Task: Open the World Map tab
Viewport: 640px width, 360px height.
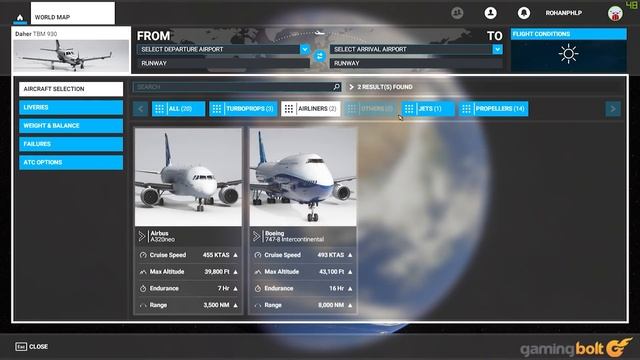Action: [x=73, y=13]
